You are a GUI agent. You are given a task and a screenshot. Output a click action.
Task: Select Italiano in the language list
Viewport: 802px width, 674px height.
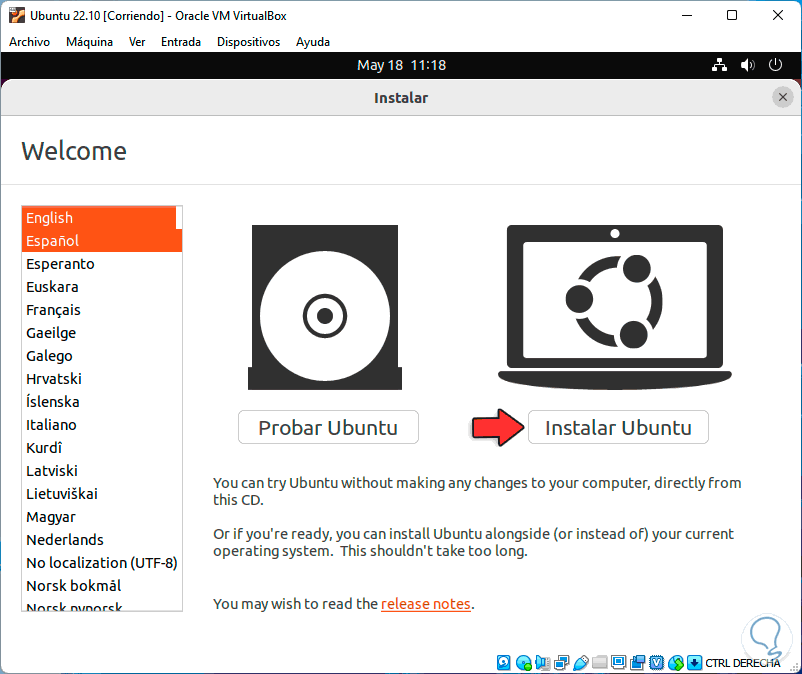point(102,425)
